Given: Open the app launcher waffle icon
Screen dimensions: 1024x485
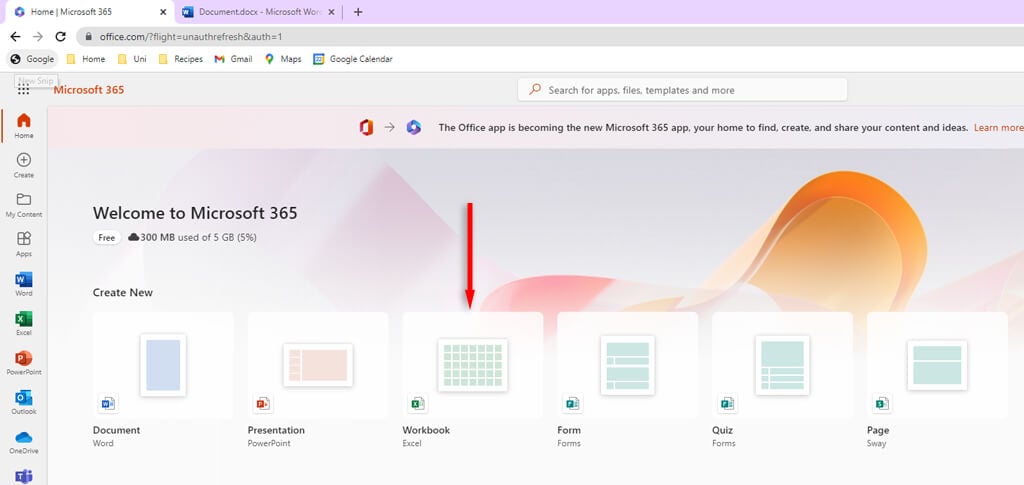Looking at the screenshot, I should (24, 90).
